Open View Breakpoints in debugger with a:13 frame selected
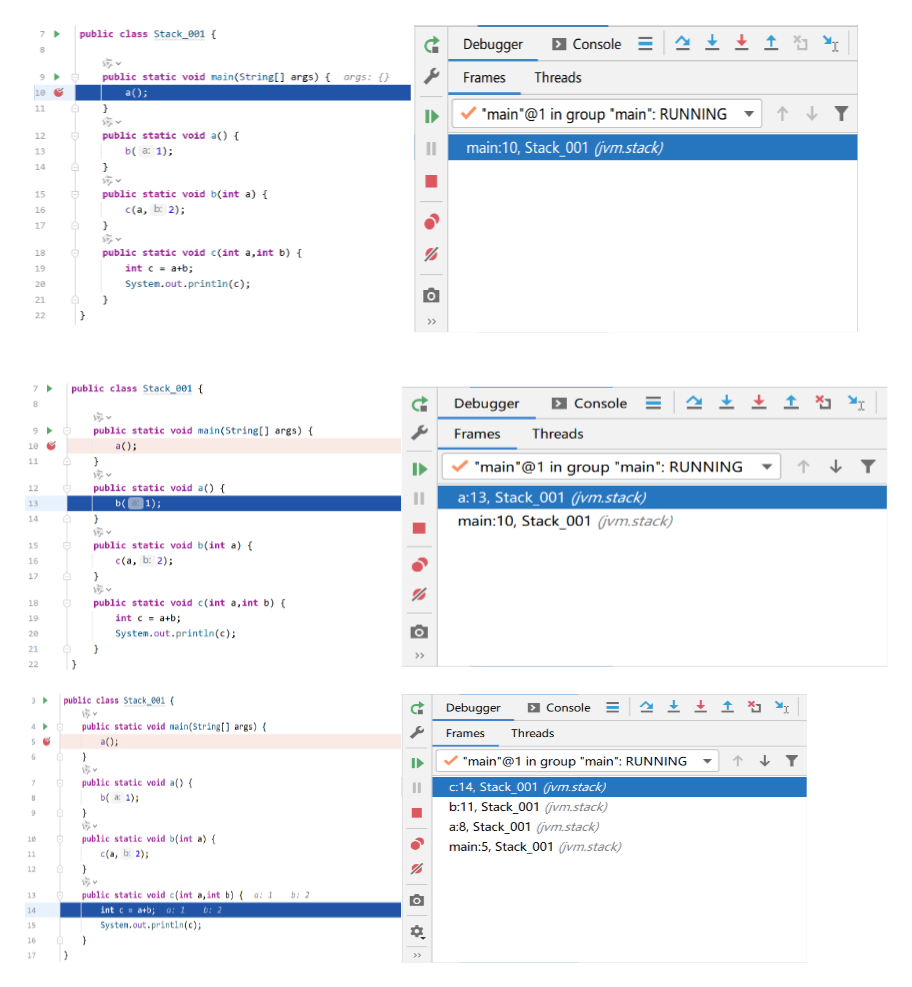This screenshot has width=912, height=987. [x=419, y=565]
